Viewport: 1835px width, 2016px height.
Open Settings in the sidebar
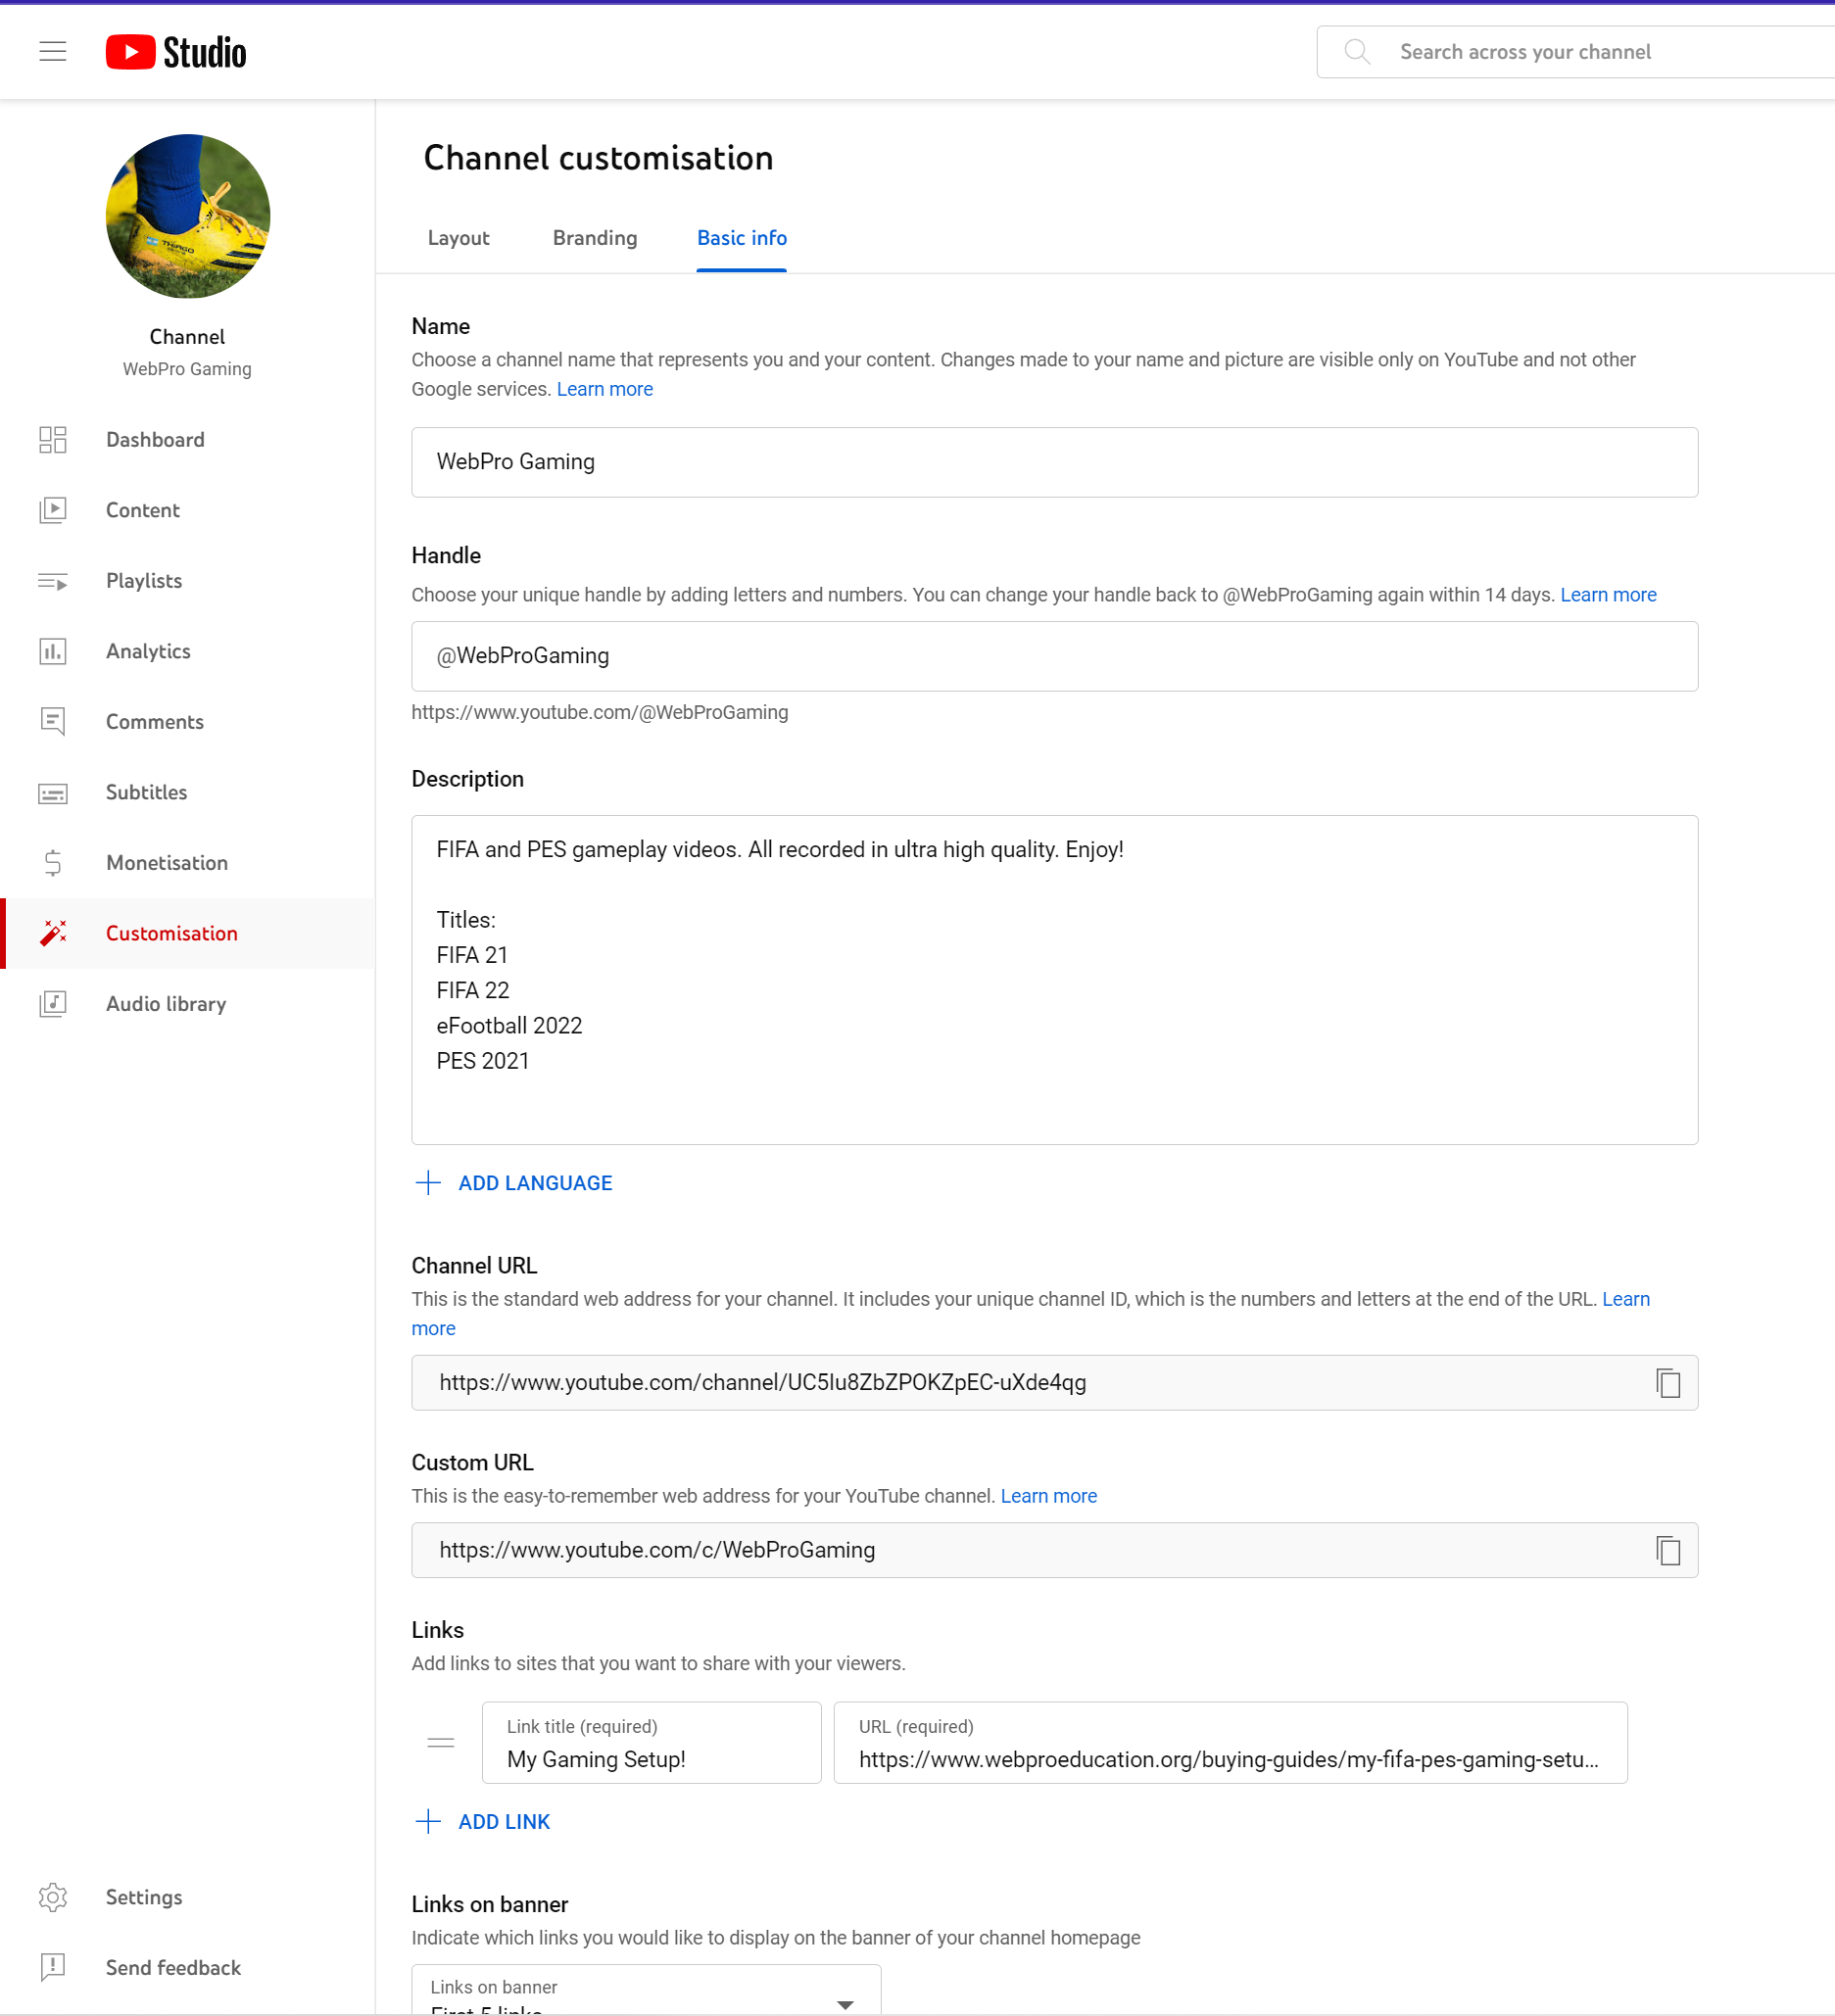coord(188,1897)
